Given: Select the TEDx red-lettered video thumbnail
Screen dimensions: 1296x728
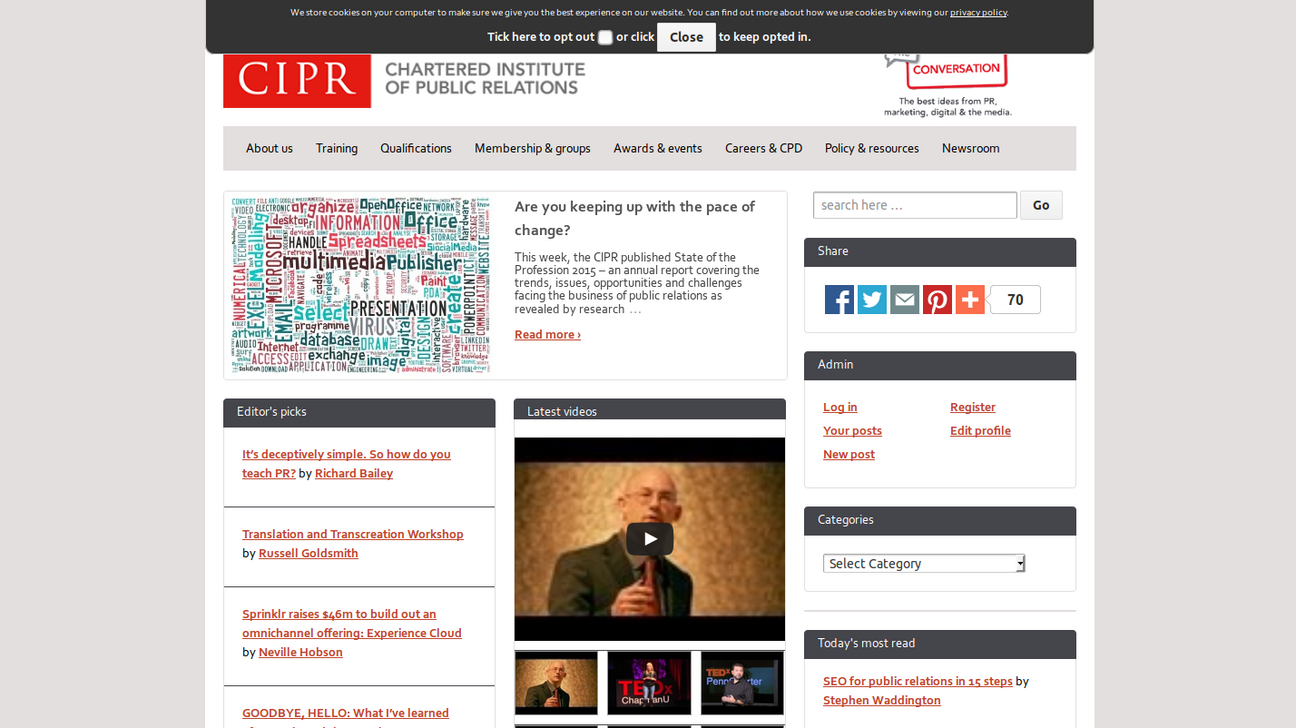Looking at the screenshot, I should 649,683.
